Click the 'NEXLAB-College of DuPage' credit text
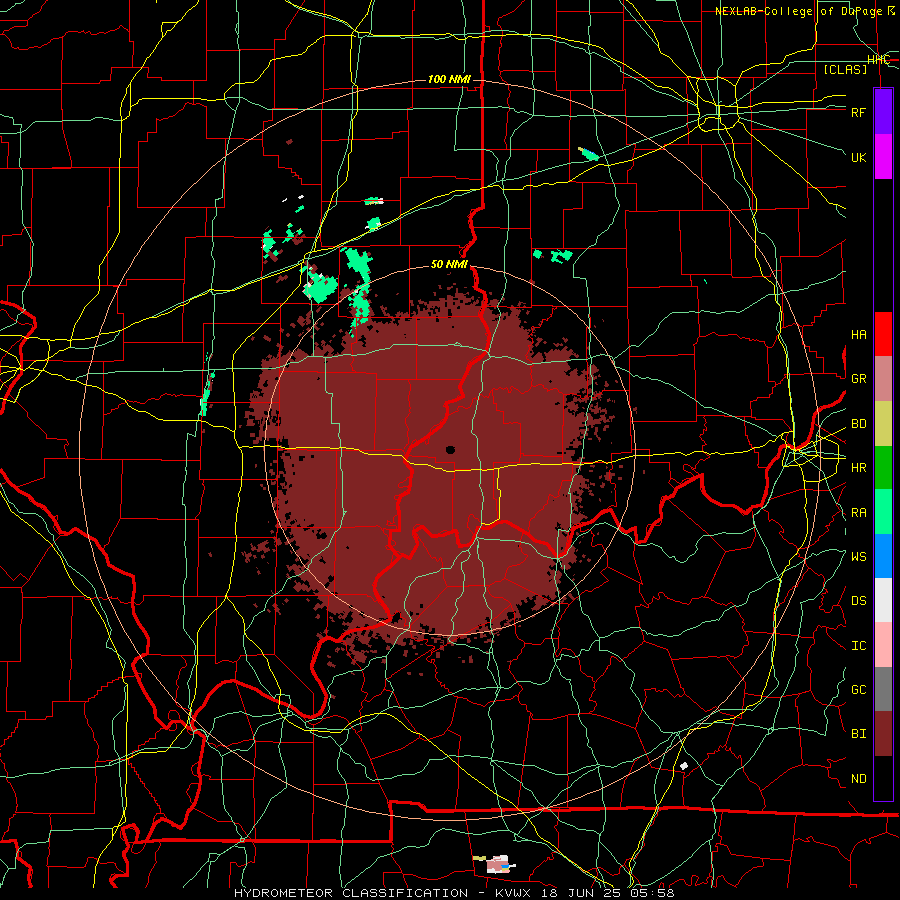Viewport: 900px width, 900px height. pos(800,11)
